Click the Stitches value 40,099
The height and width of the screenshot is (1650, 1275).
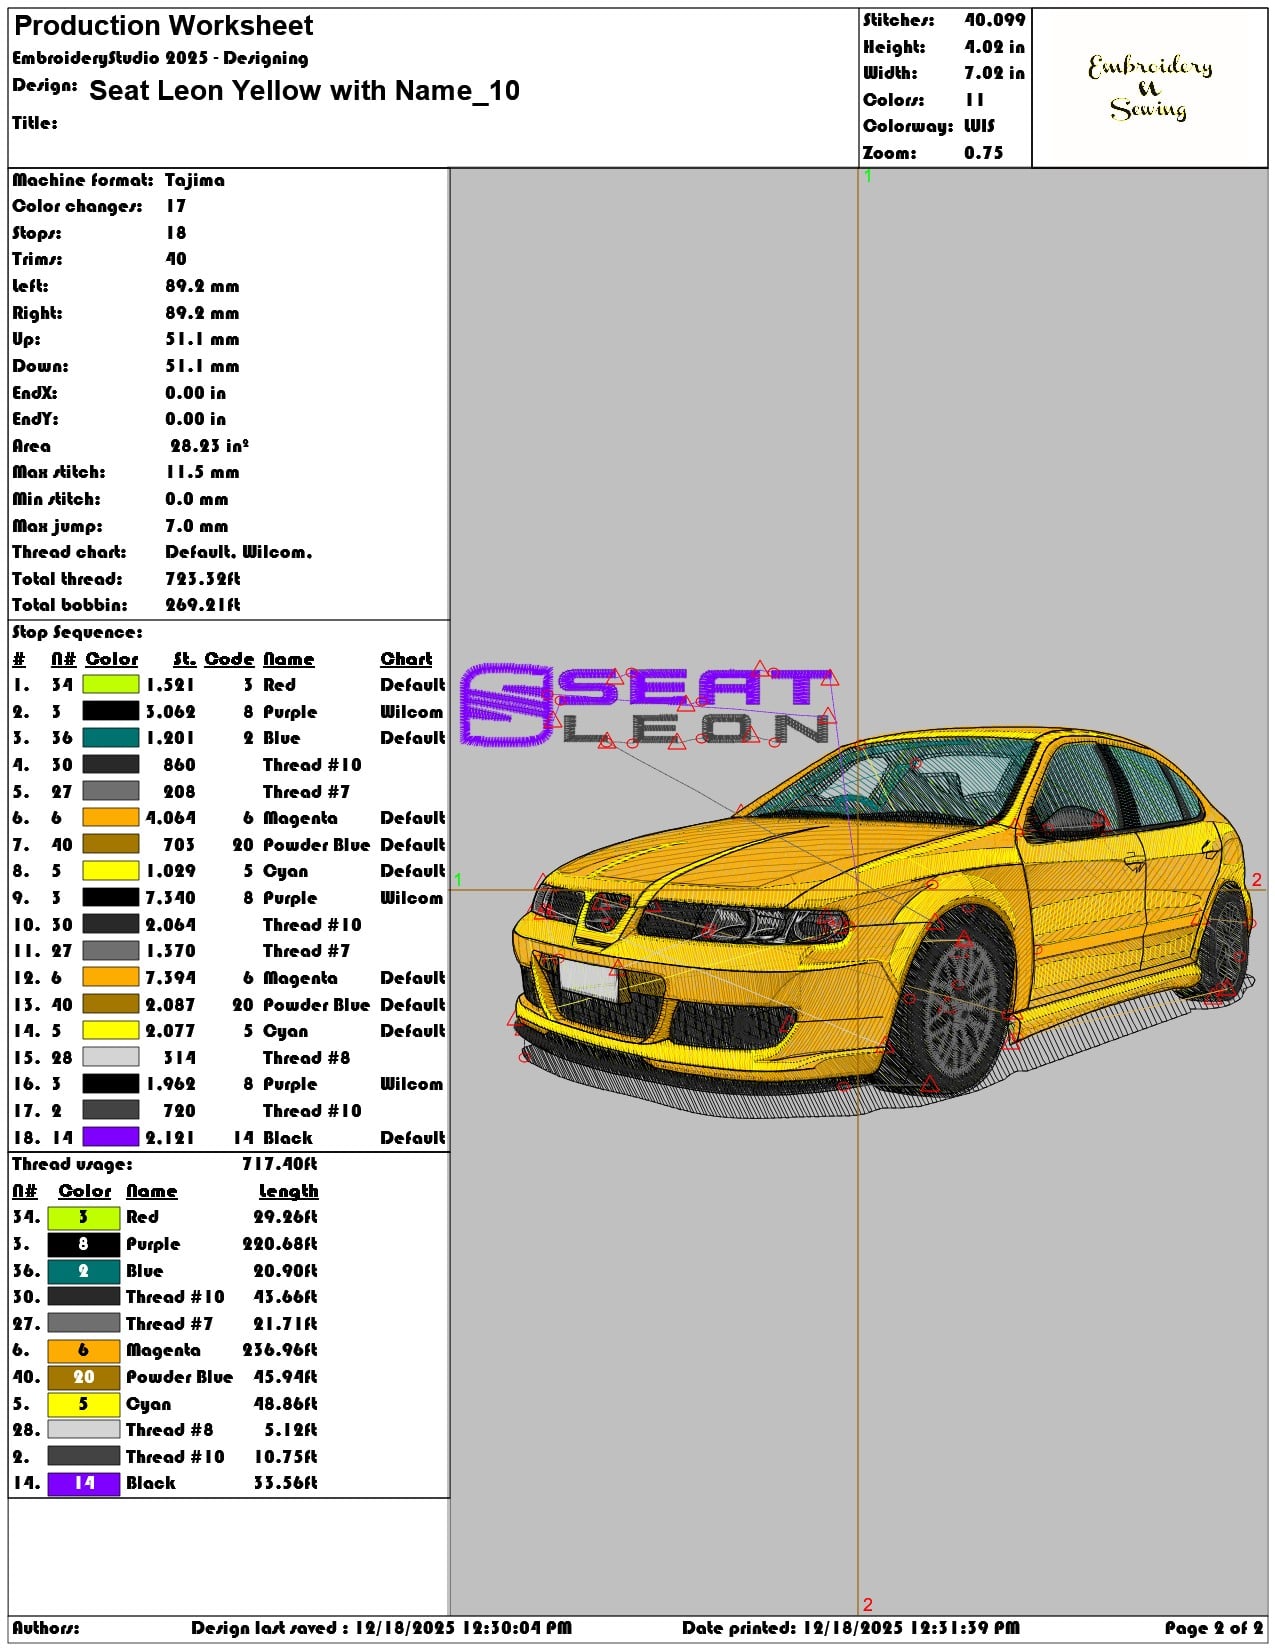pos(995,20)
